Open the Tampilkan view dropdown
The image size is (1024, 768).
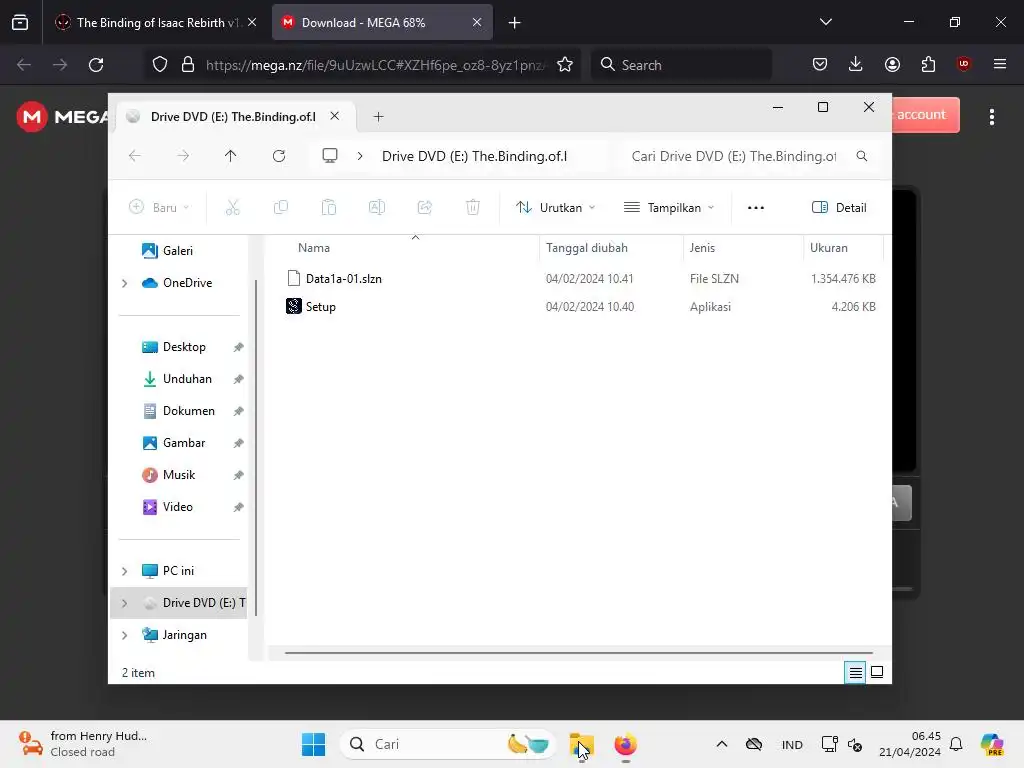(669, 208)
